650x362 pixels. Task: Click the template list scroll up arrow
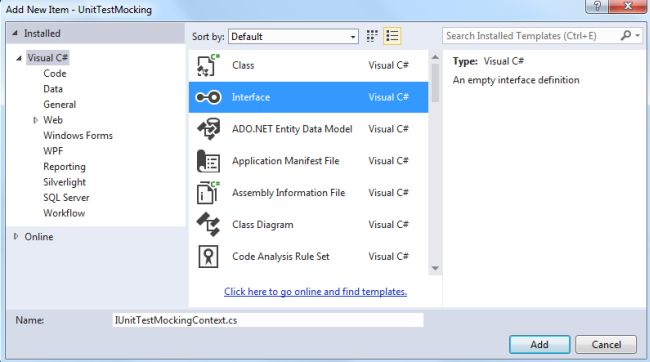click(435, 57)
